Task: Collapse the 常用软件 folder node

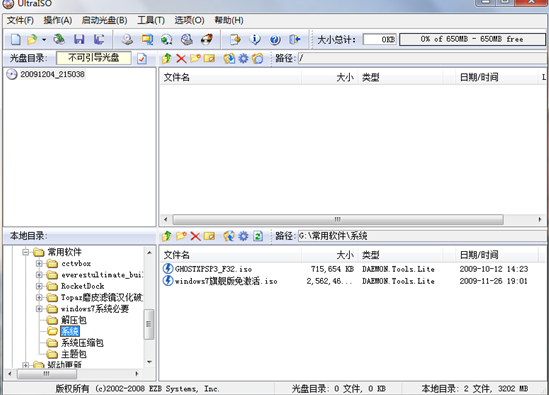Action: click(x=25, y=252)
